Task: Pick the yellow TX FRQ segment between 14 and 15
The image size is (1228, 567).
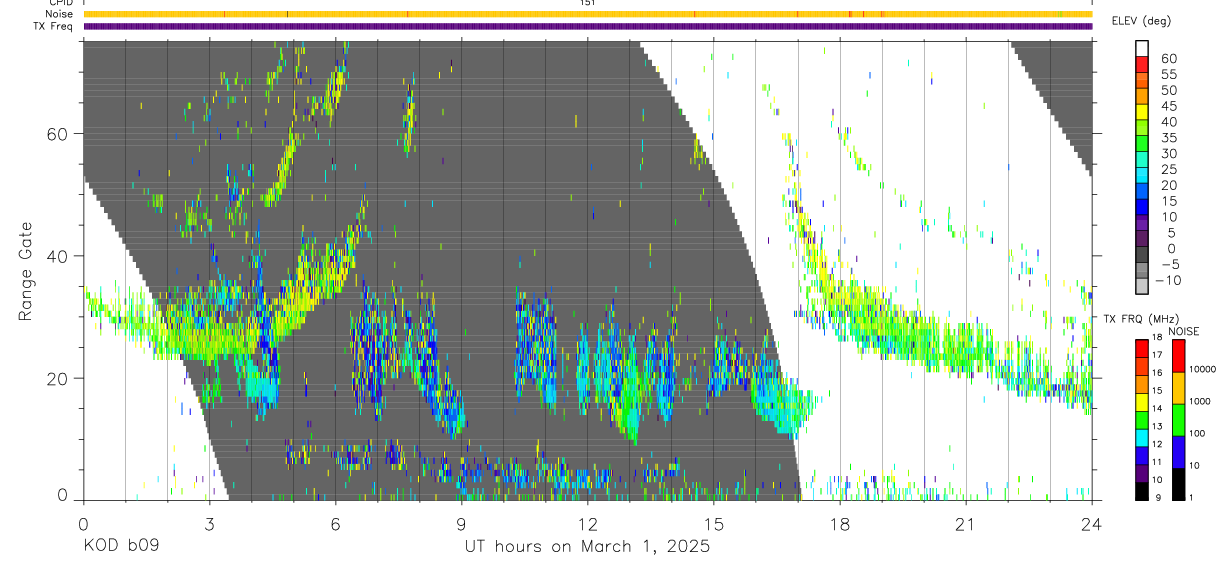Action: tap(1142, 402)
